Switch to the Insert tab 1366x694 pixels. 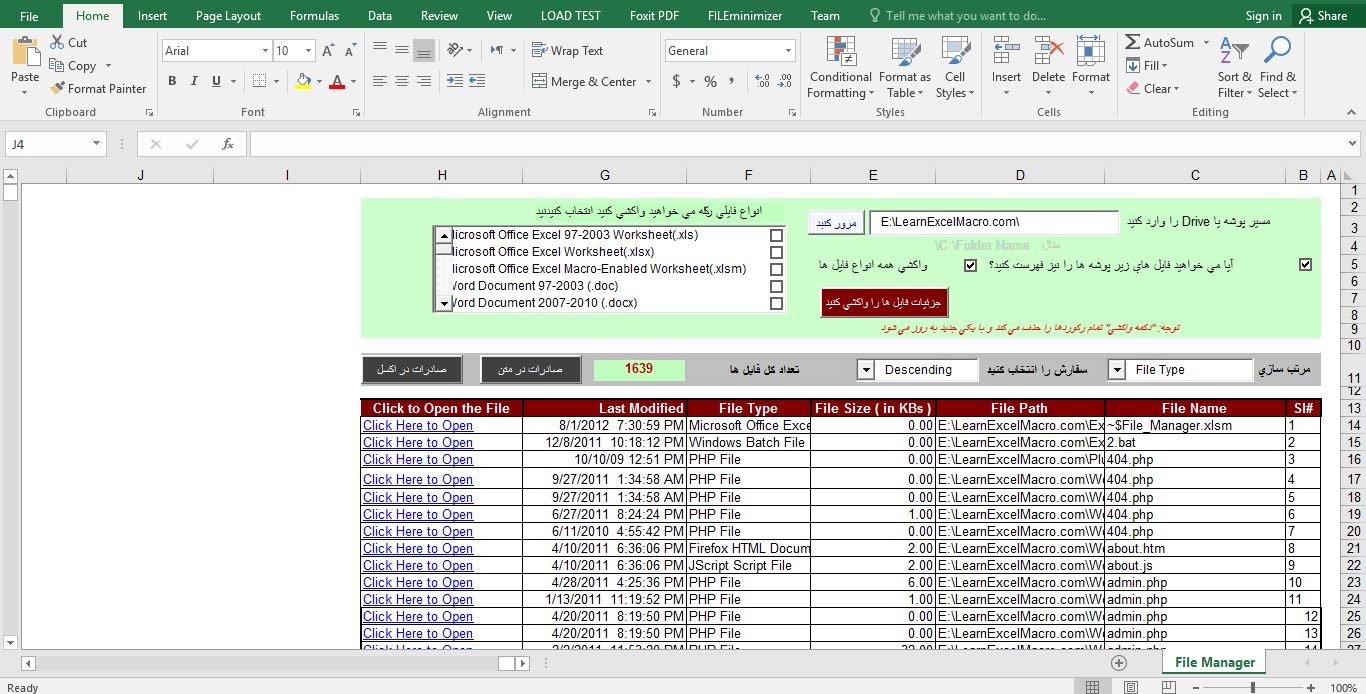pos(152,15)
